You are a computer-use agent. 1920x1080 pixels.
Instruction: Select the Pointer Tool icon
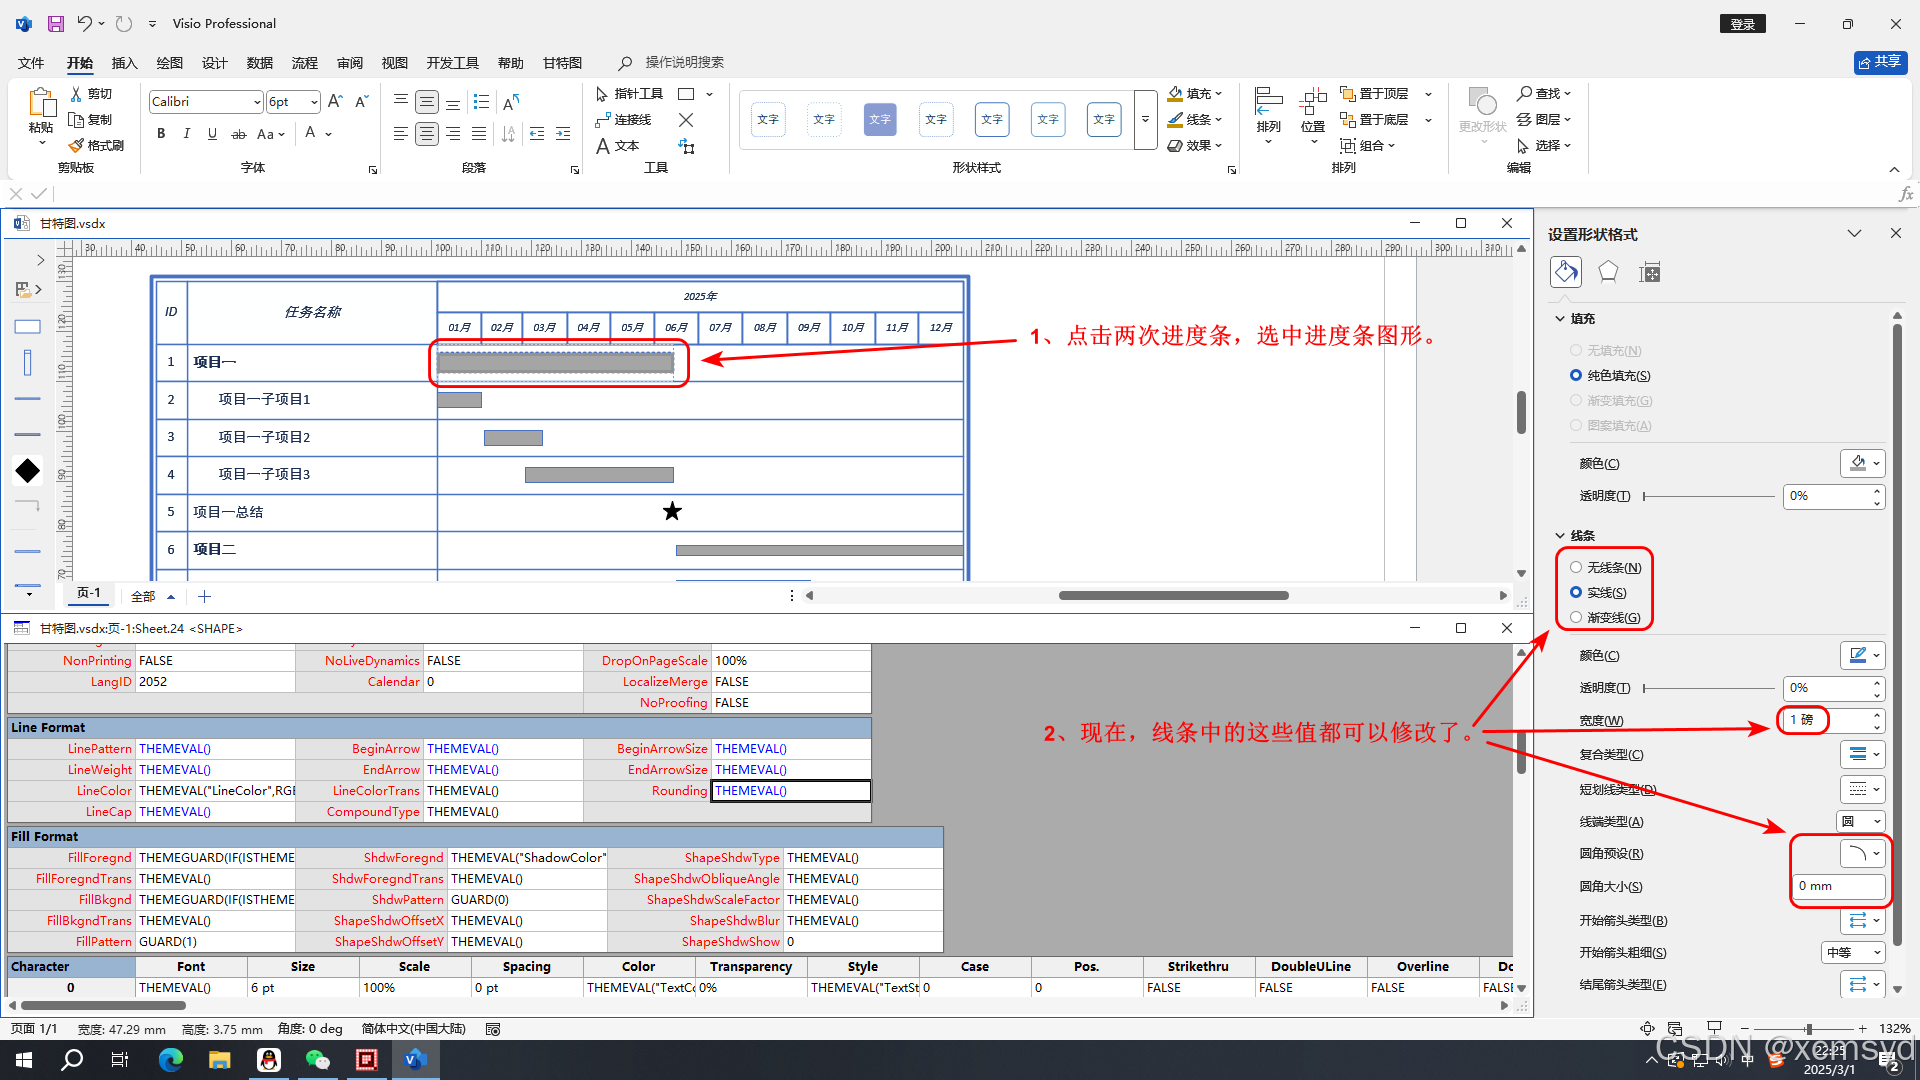[x=602, y=94]
